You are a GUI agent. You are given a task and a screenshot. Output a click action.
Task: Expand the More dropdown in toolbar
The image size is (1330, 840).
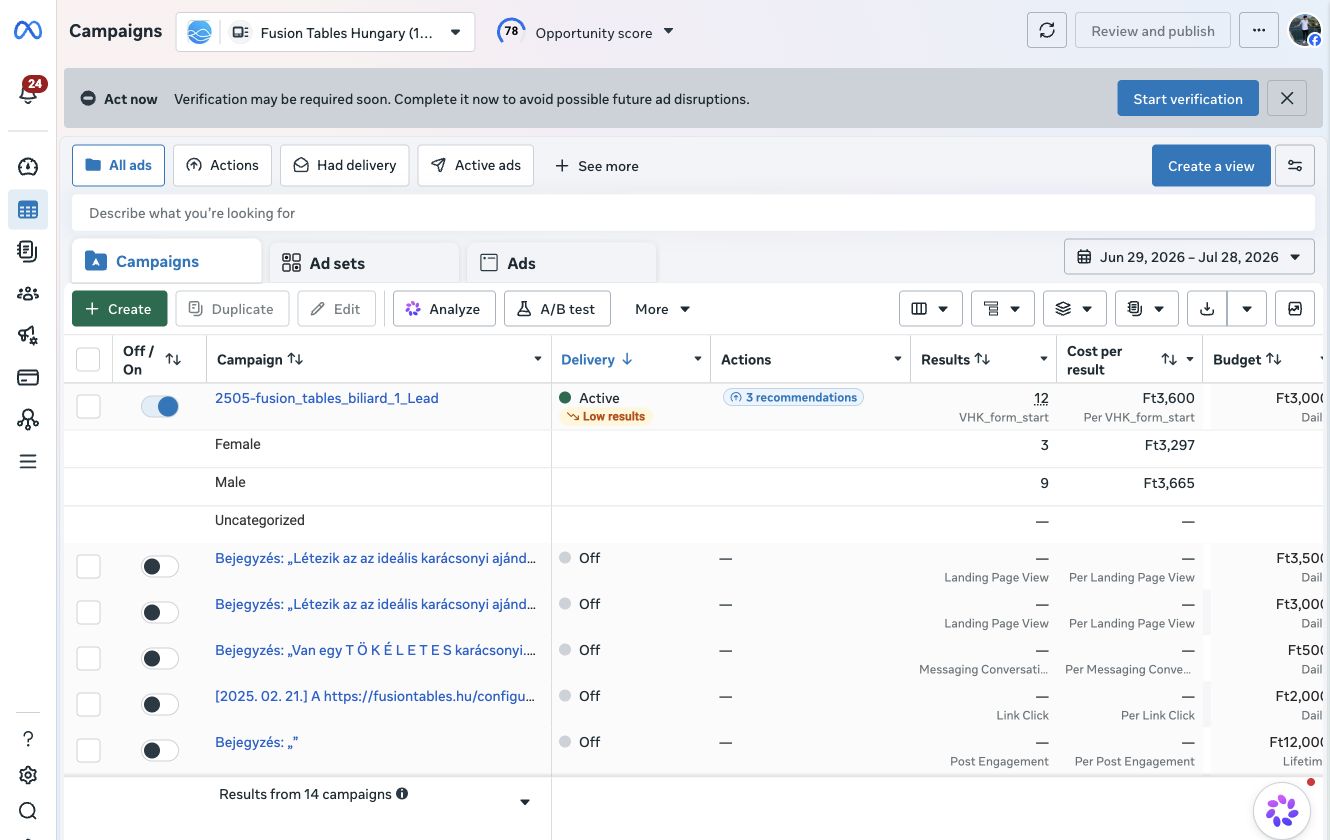[662, 309]
